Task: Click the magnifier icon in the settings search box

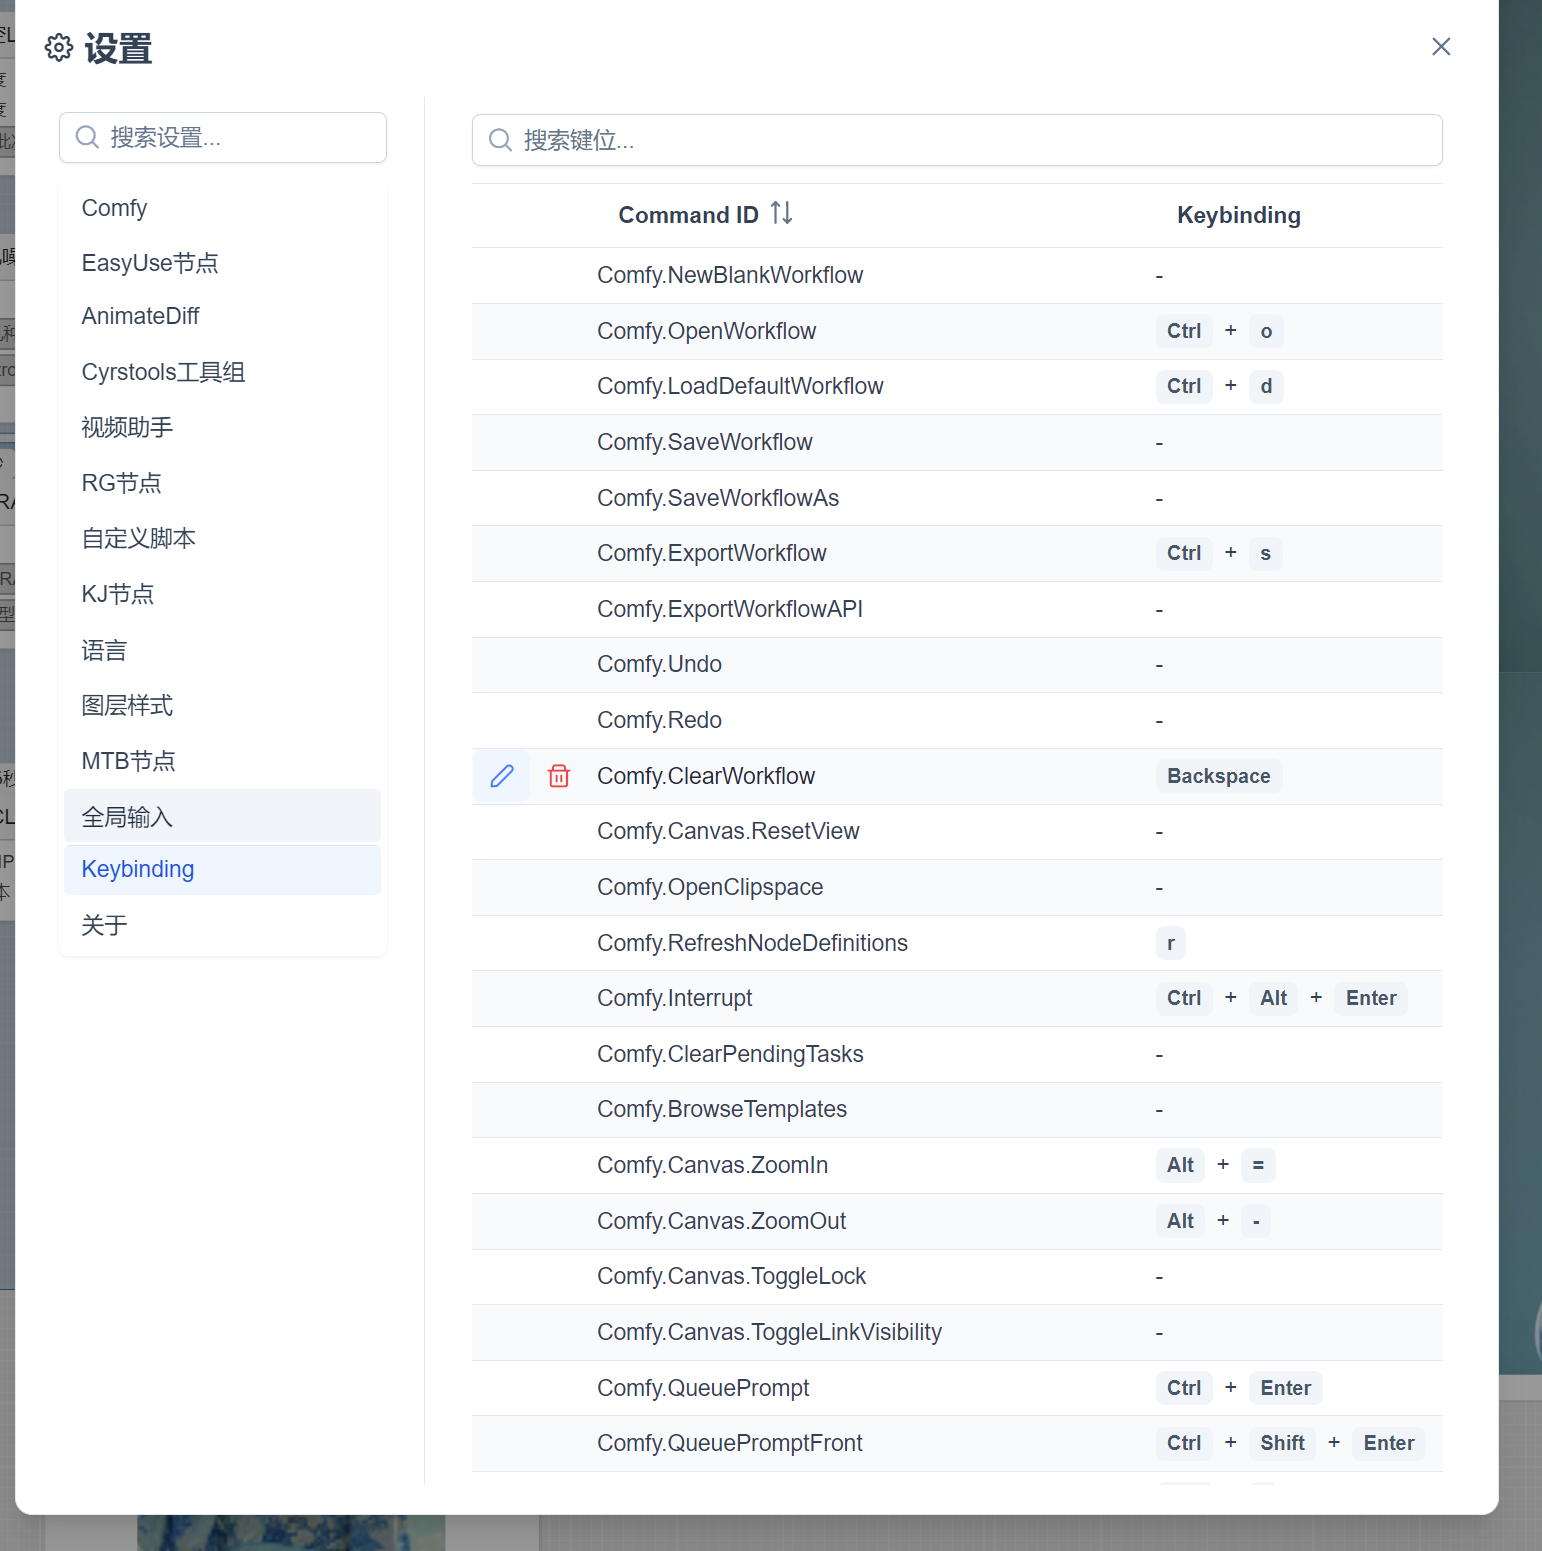Action: coord(87,137)
